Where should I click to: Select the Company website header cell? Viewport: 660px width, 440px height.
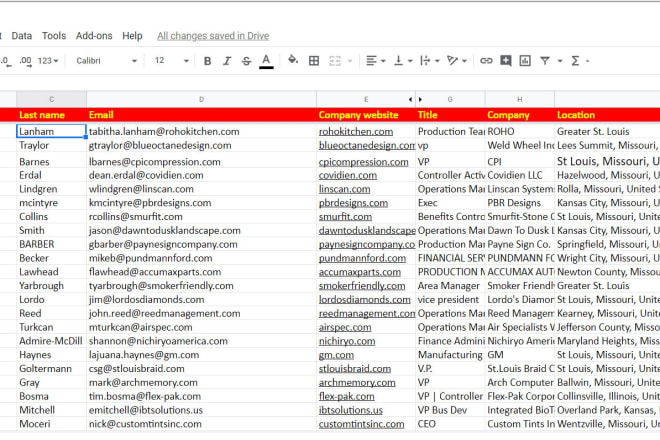pos(366,115)
